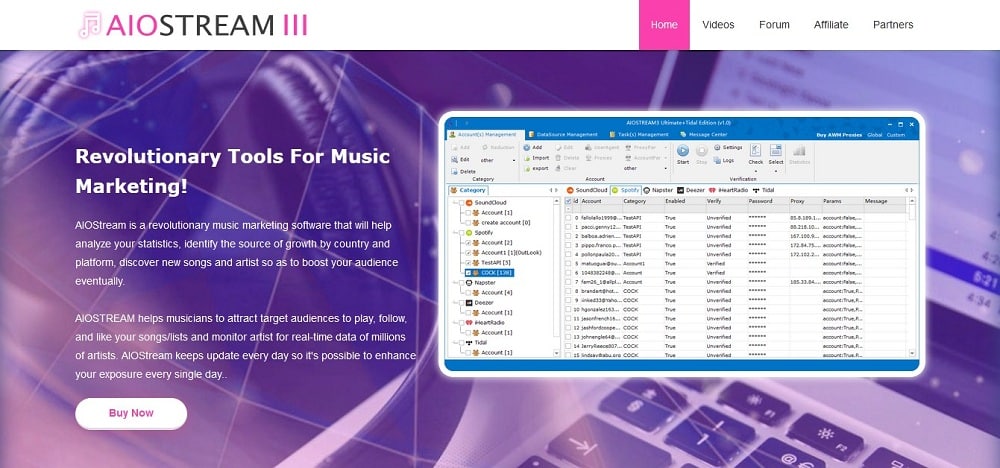The width and height of the screenshot is (1000, 468).
Task: Open the Videos menu item
Action: 718,25
